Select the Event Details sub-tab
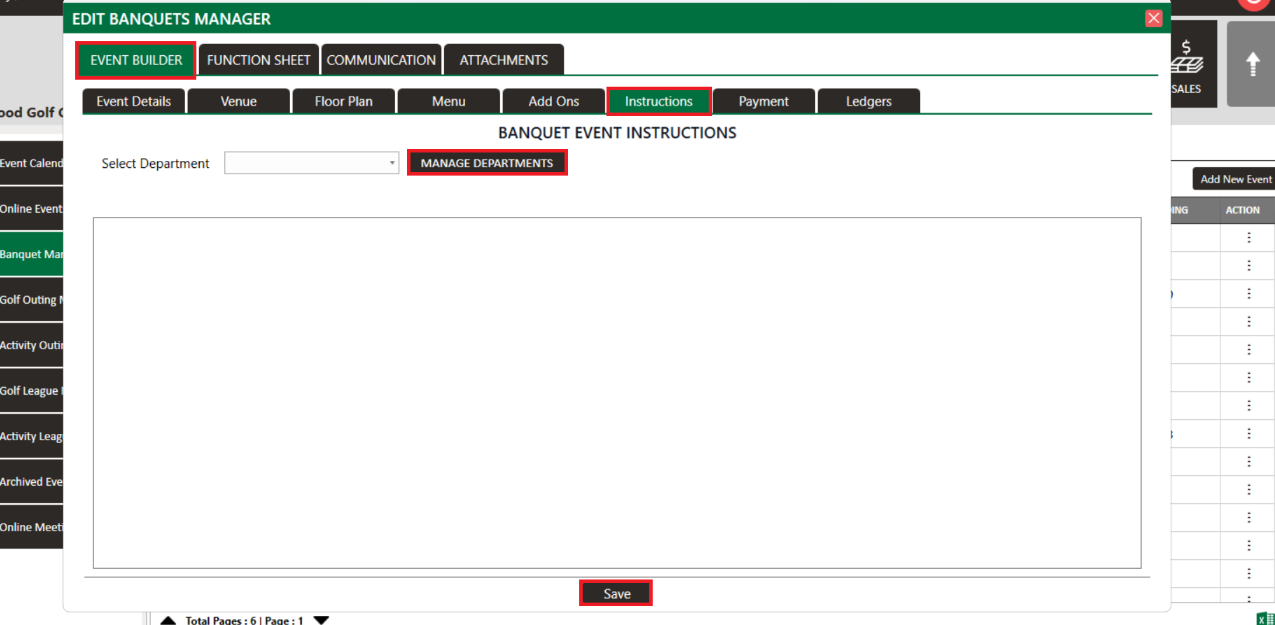Viewport: 1275px width, 625px height. click(133, 101)
